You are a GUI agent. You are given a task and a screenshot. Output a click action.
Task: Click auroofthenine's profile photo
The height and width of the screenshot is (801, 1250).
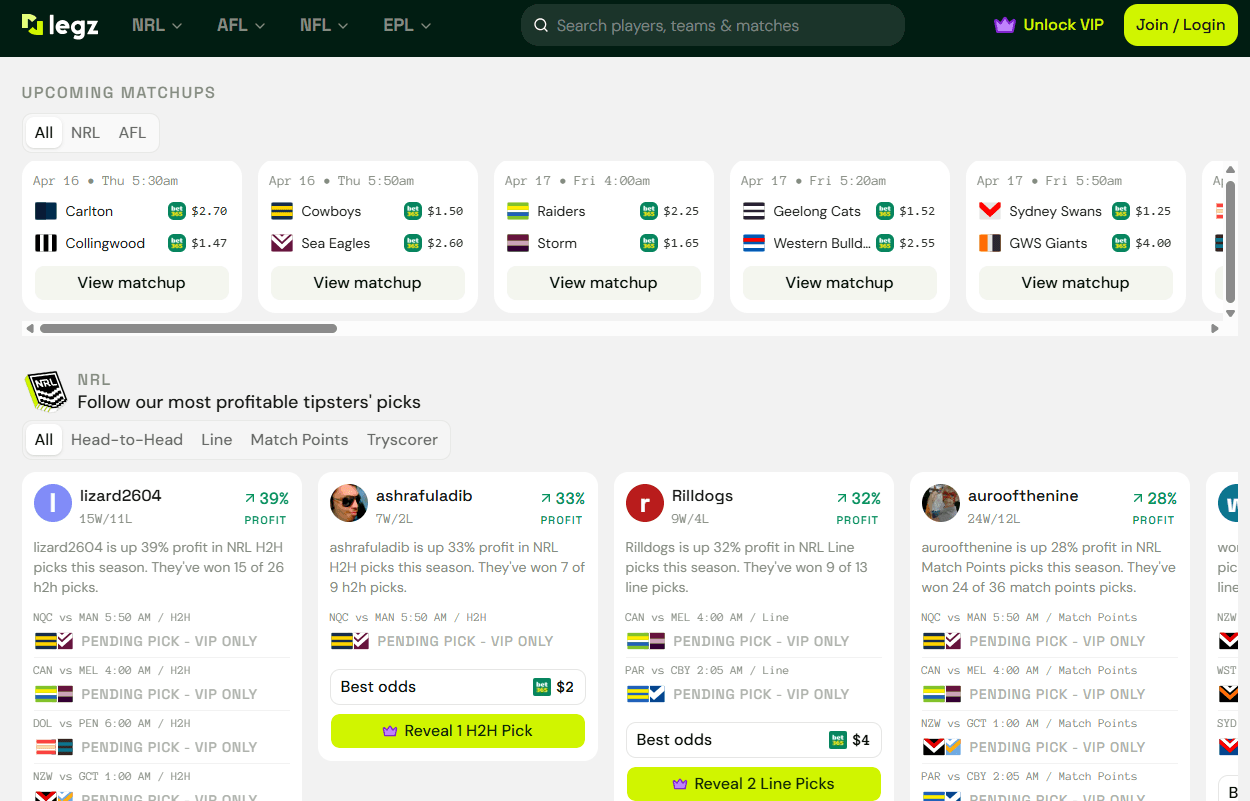[941, 503]
